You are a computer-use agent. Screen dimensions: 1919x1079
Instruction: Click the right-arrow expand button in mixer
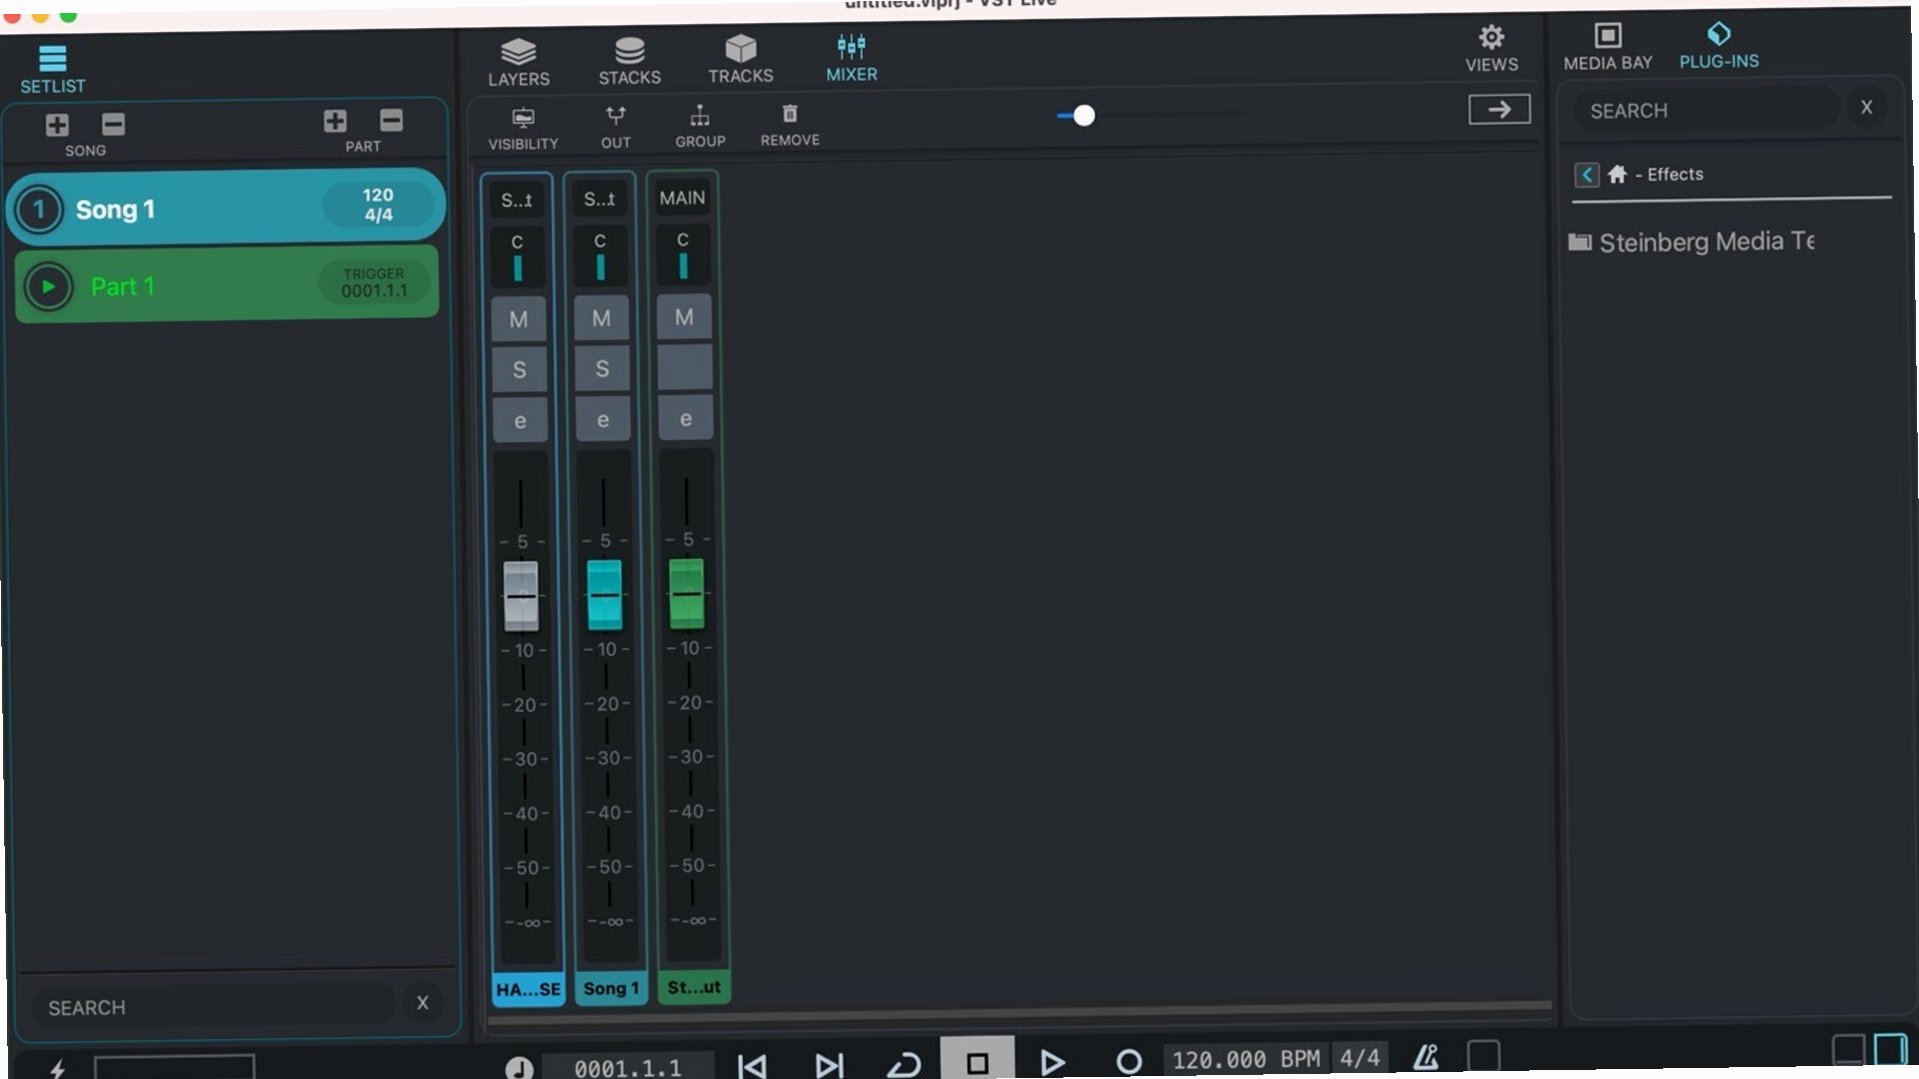(1498, 109)
